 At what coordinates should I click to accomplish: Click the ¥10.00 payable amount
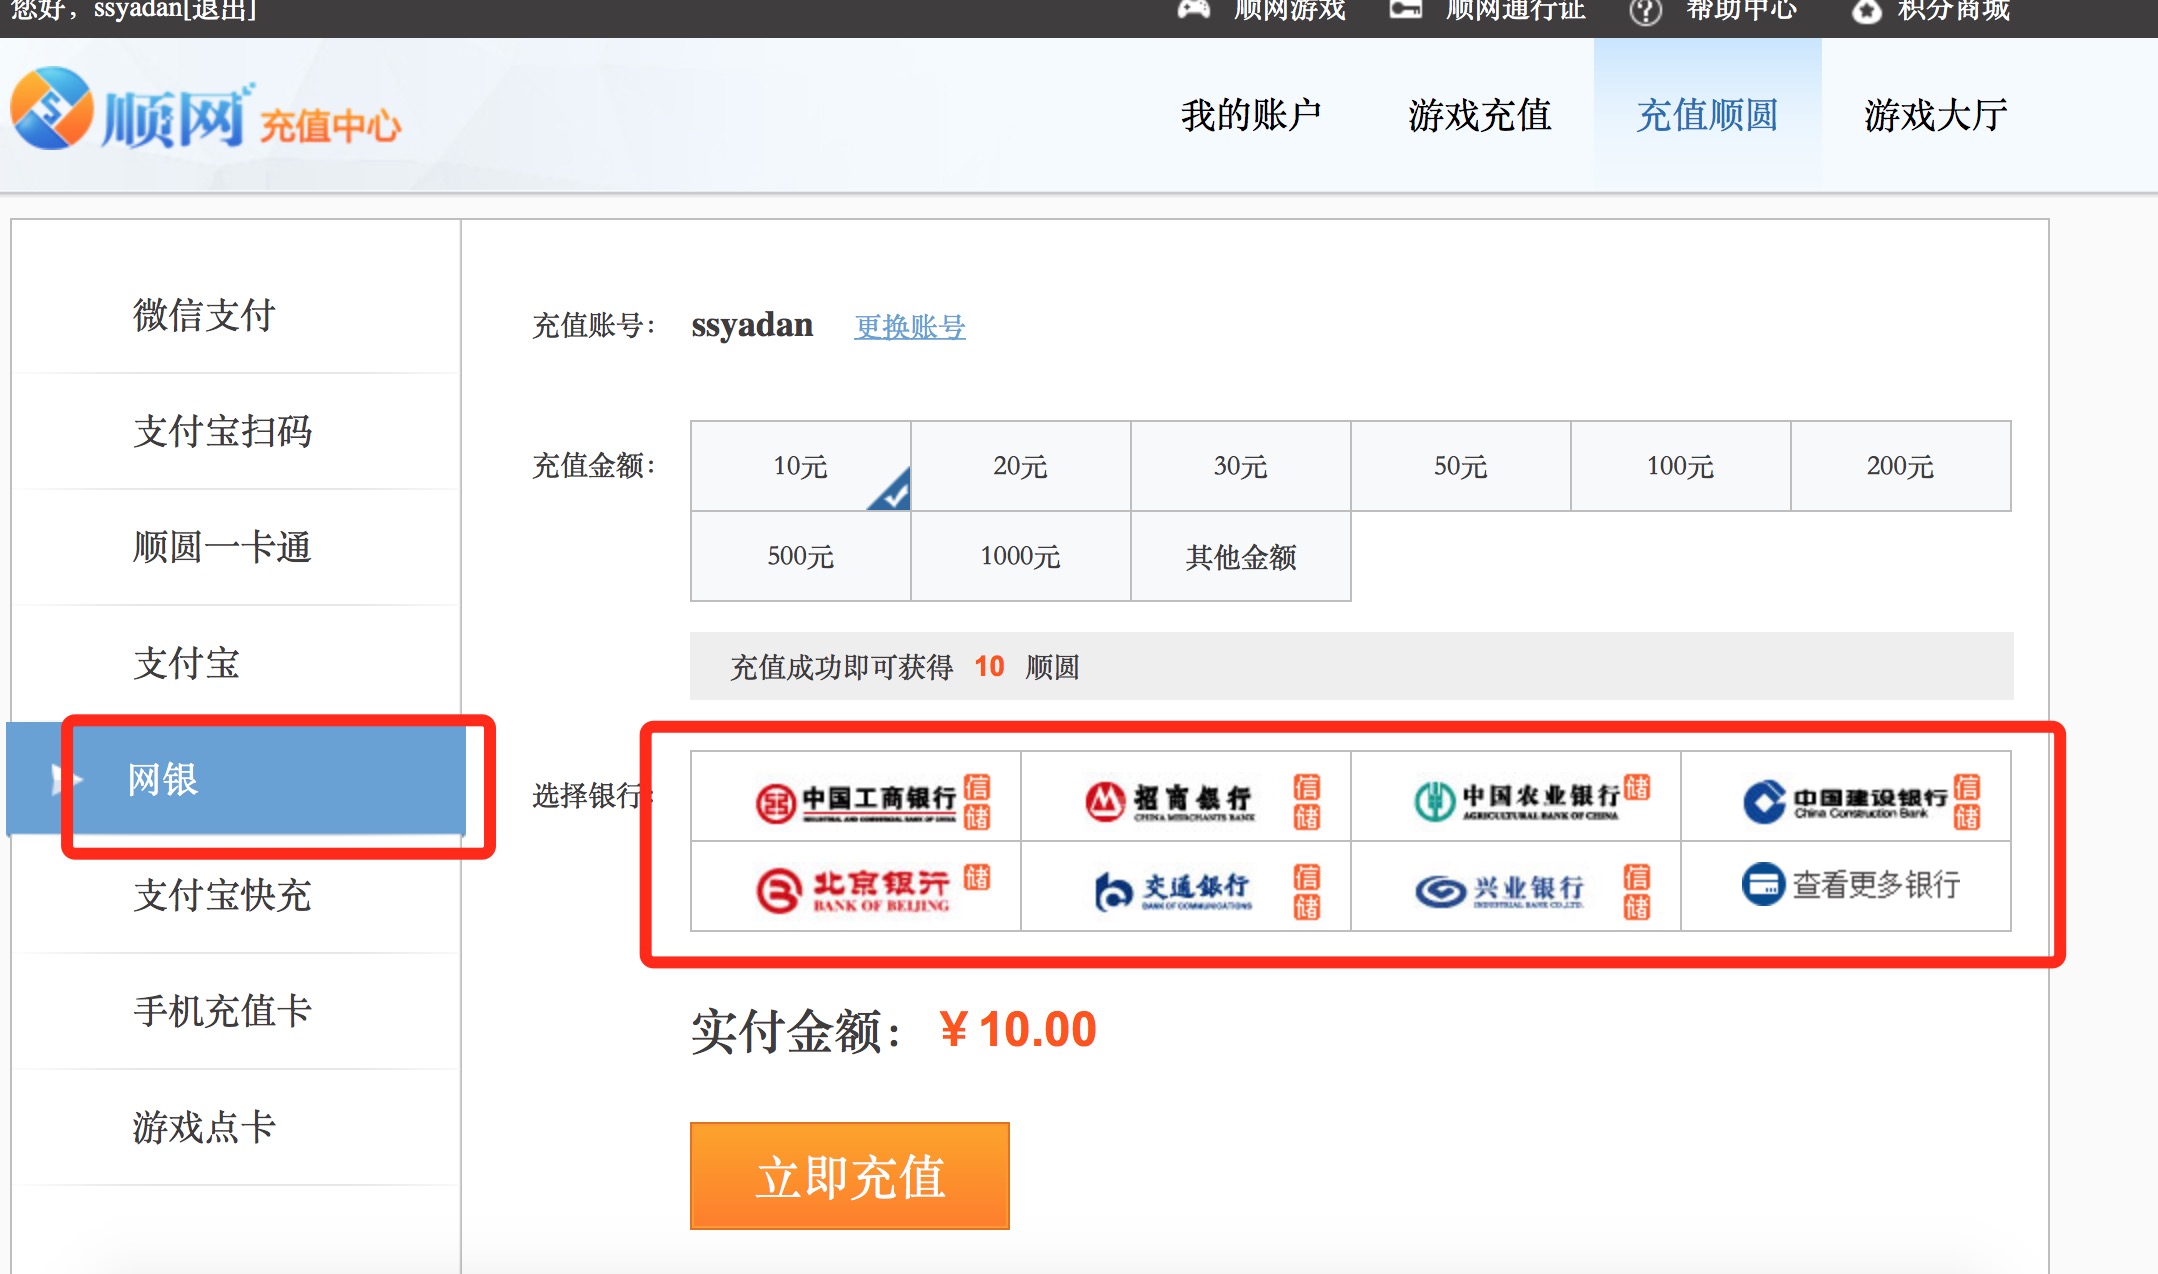point(1018,1030)
